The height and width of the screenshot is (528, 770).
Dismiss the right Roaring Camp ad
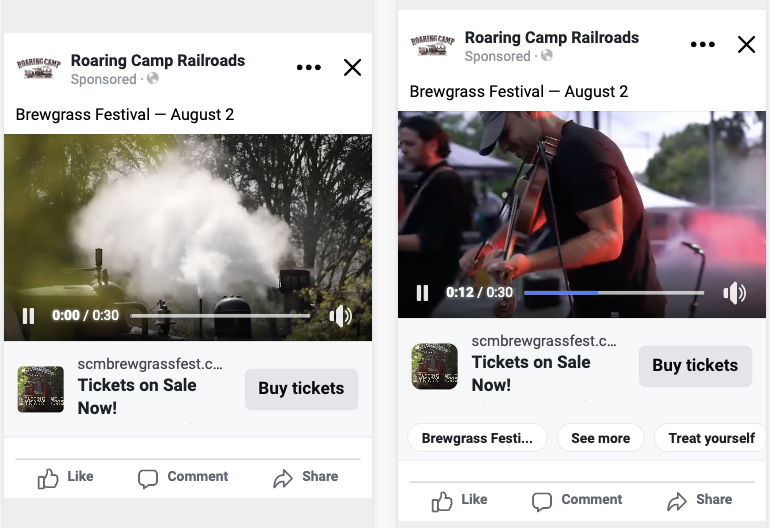pos(746,44)
